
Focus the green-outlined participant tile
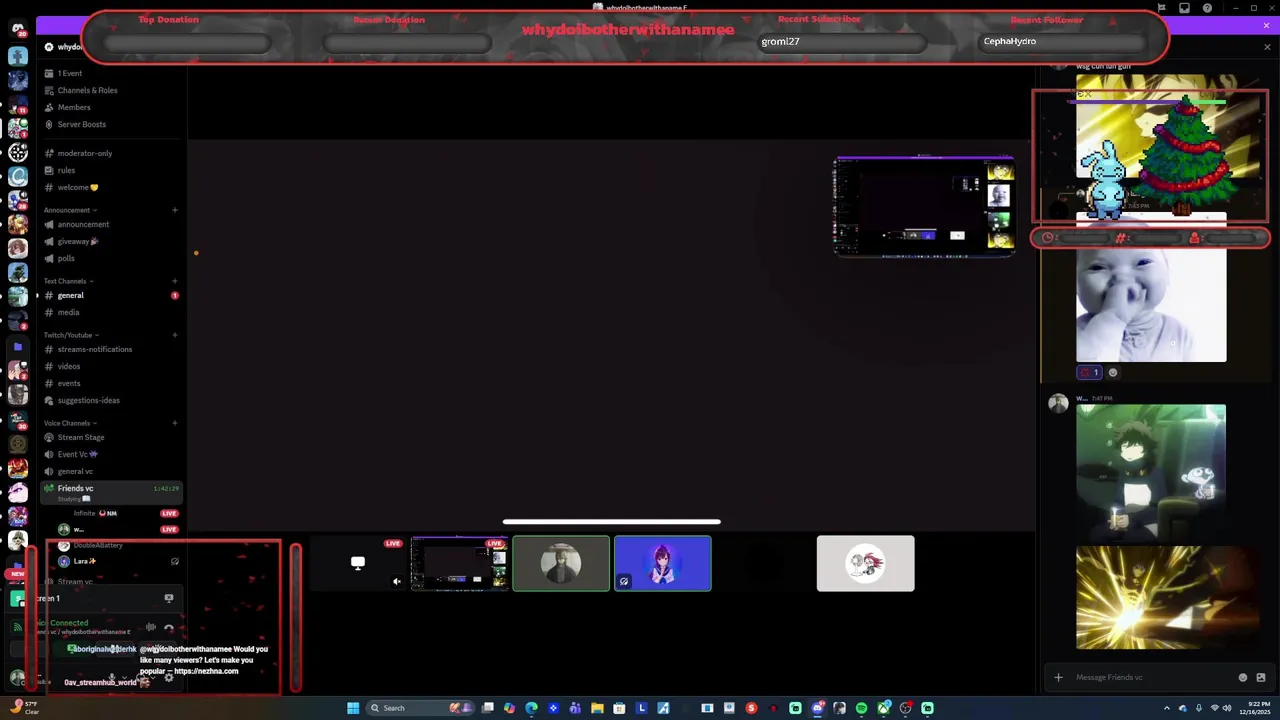pos(561,564)
